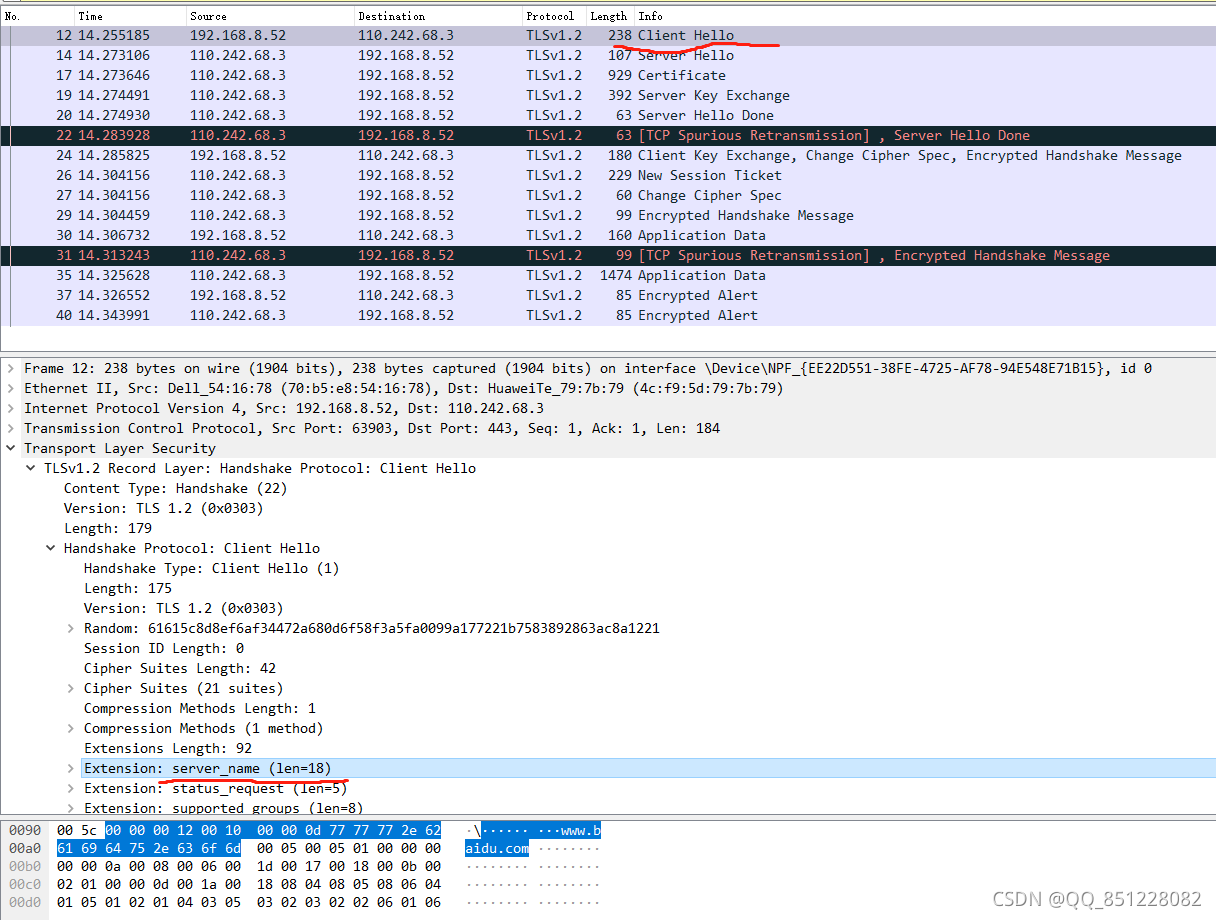This screenshot has width=1216, height=920.
Task: Select packet 35 Application Data length 1474
Action: point(608,275)
